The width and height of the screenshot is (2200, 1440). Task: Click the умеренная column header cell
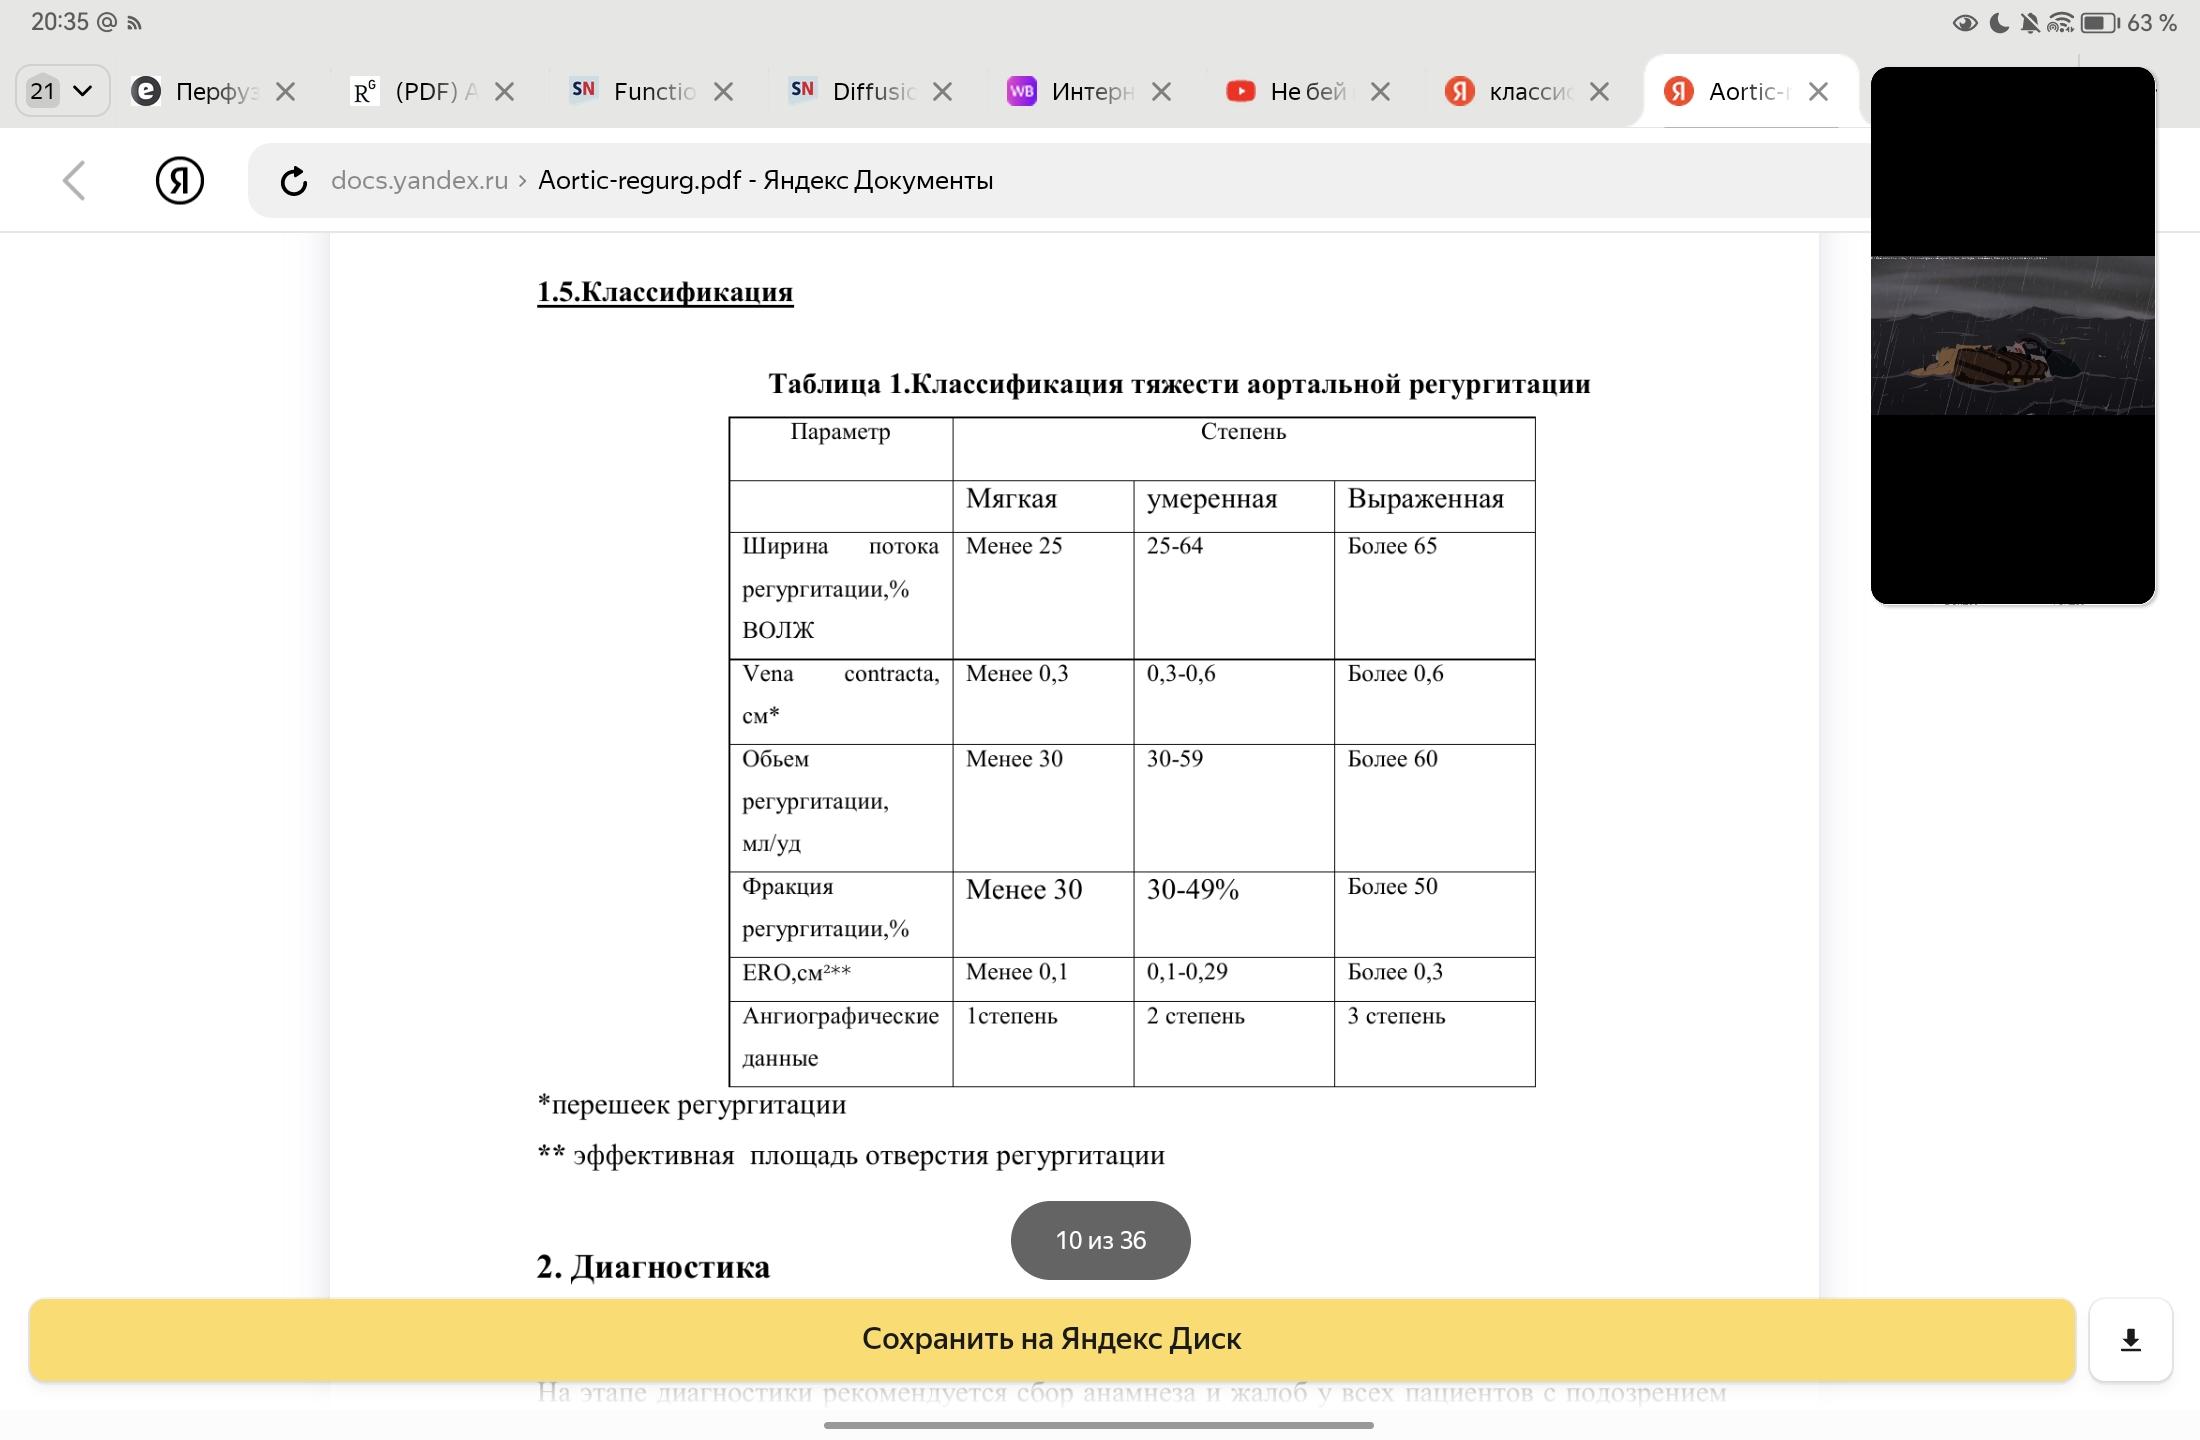[1234, 506]
